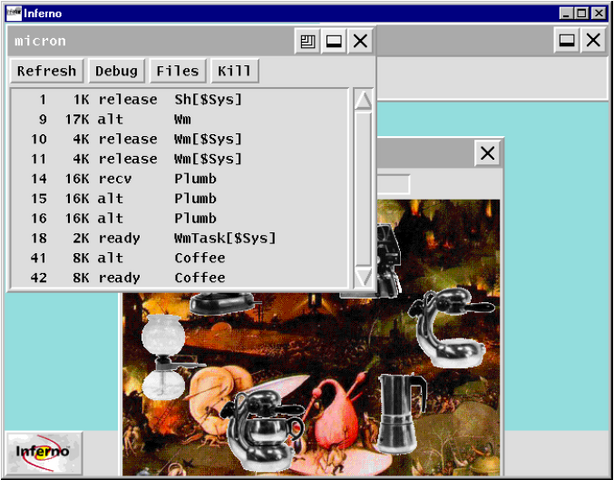The width and height of the screenshot is (614, 480).
Task: Select process 18 WmTask[$Sys] row
Action: 179,238
